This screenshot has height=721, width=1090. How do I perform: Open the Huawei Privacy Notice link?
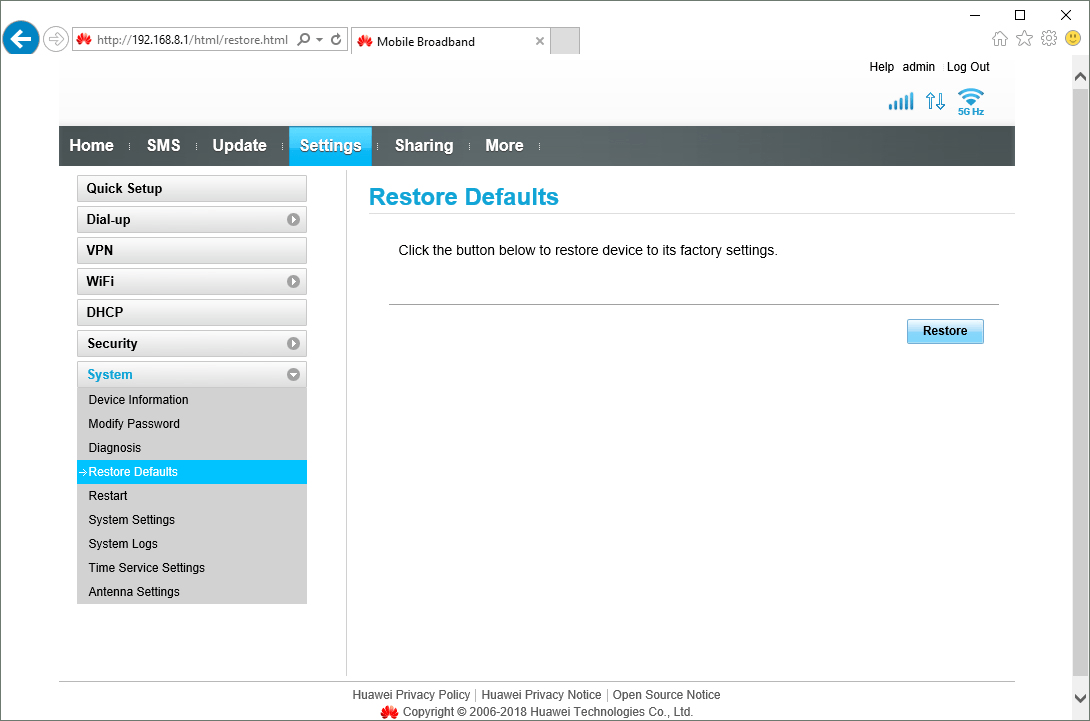541,694
